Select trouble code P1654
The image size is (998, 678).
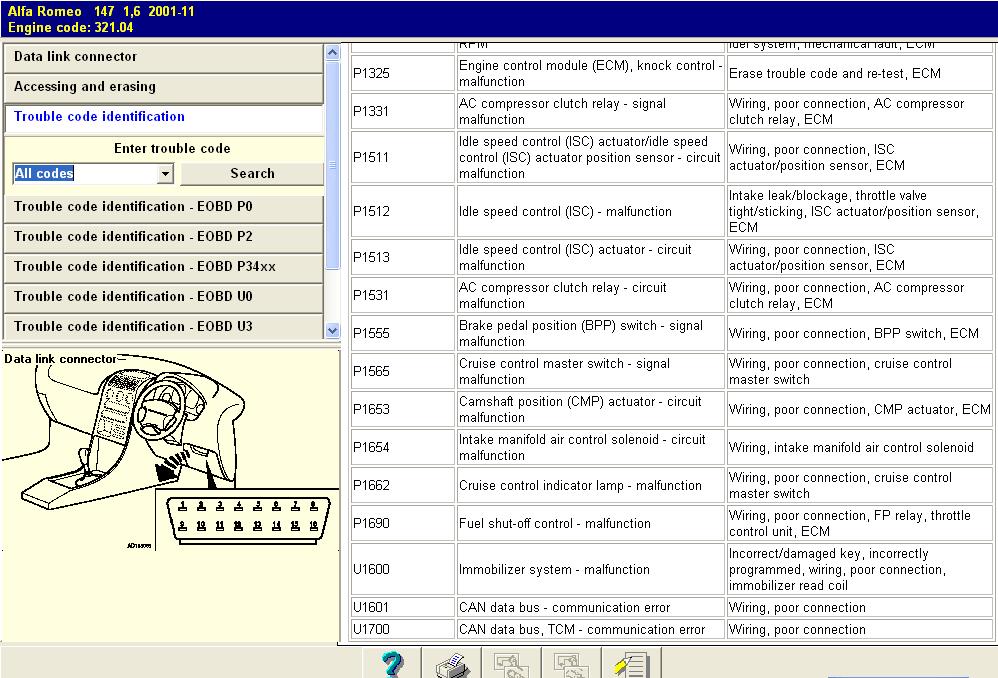click(x=402, y=448)
